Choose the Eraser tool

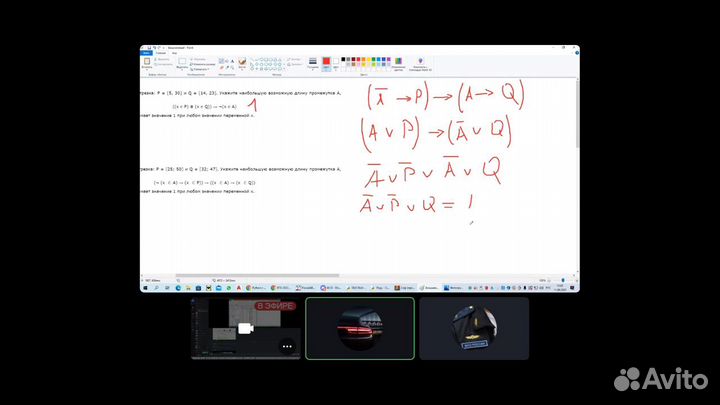(x=220, y=67)
